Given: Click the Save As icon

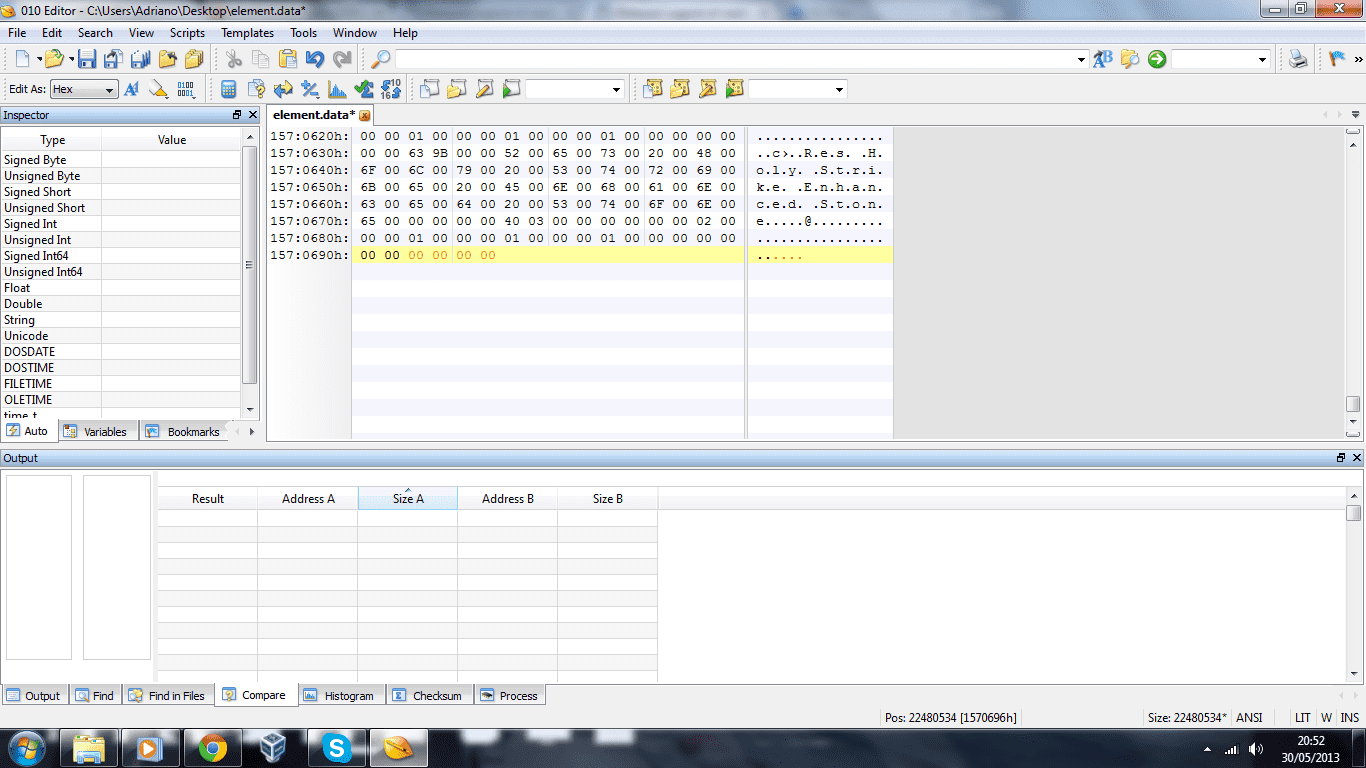Looking at the screenshot, I should tap(113, 59).
